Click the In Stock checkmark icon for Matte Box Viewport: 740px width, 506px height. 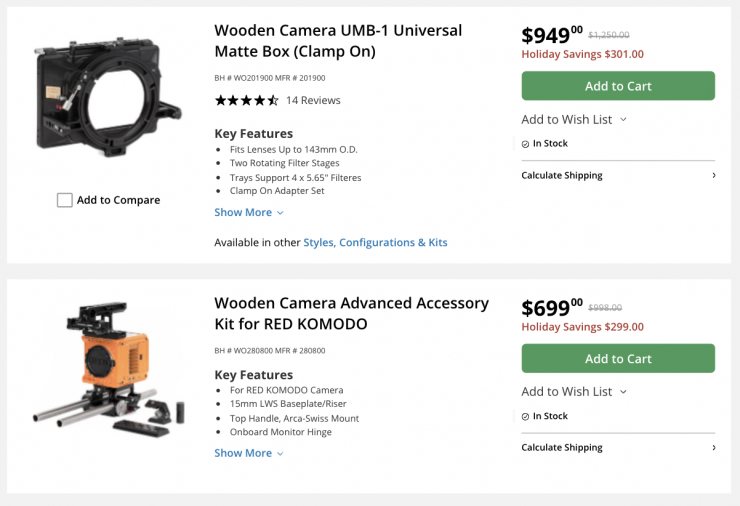525,144
